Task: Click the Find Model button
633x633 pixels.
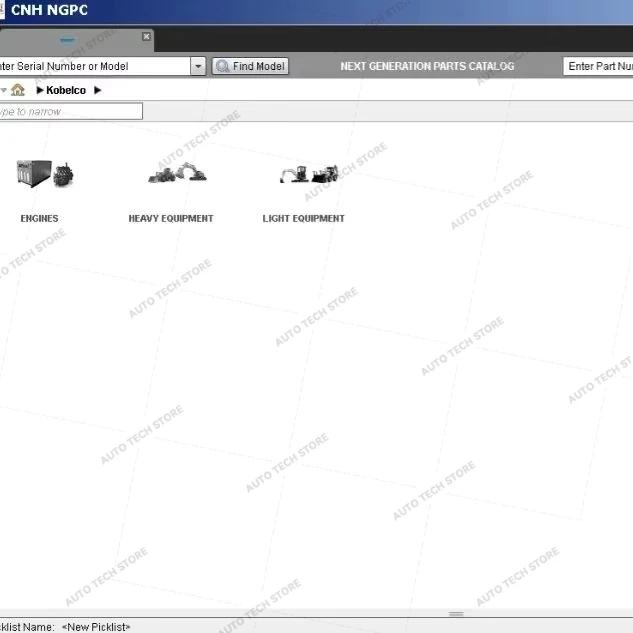Action: click(250, 66)
